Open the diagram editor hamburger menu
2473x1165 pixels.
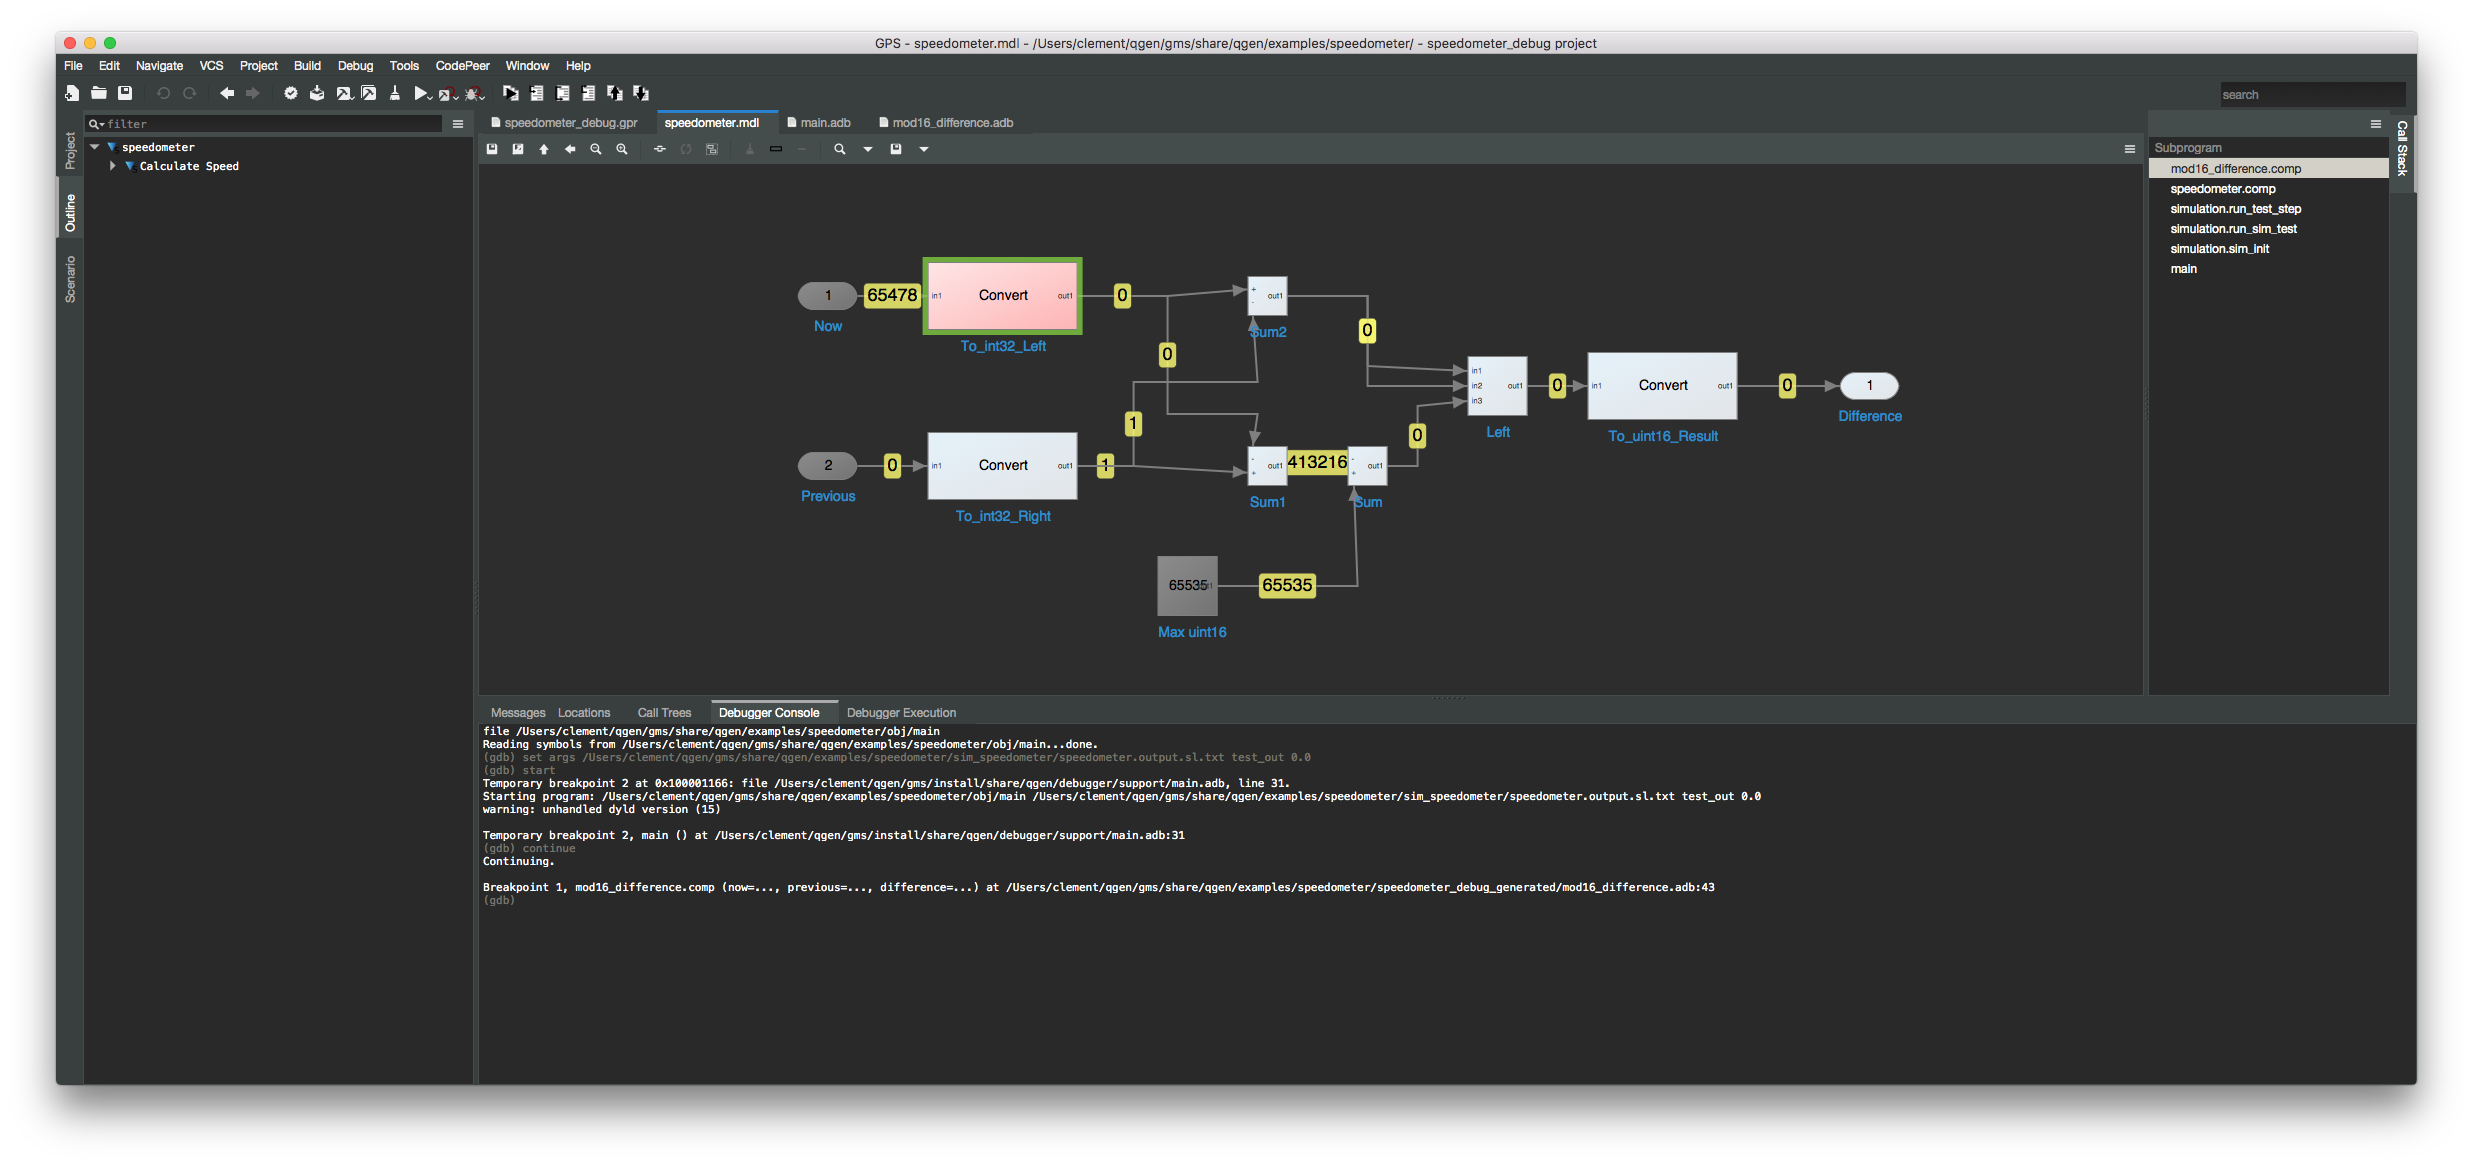2130,149
